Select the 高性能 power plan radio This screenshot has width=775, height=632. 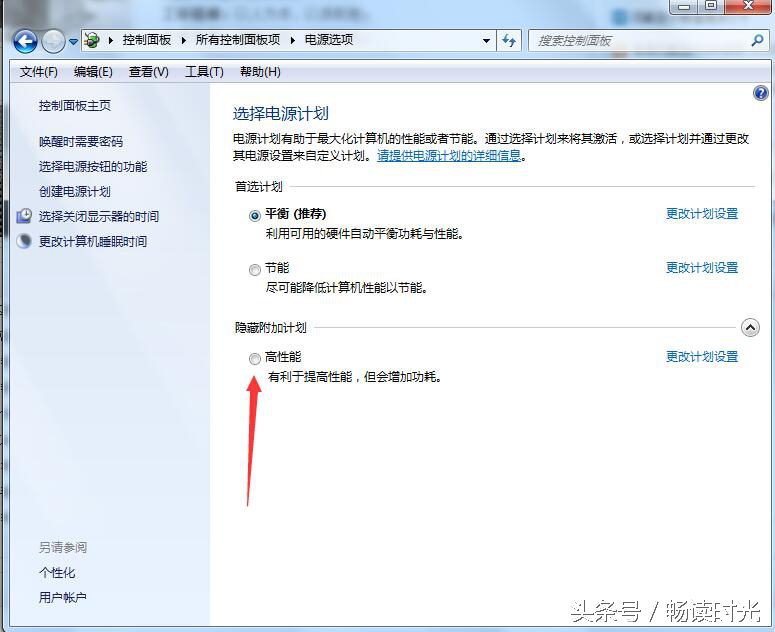(x=255, y=359)
